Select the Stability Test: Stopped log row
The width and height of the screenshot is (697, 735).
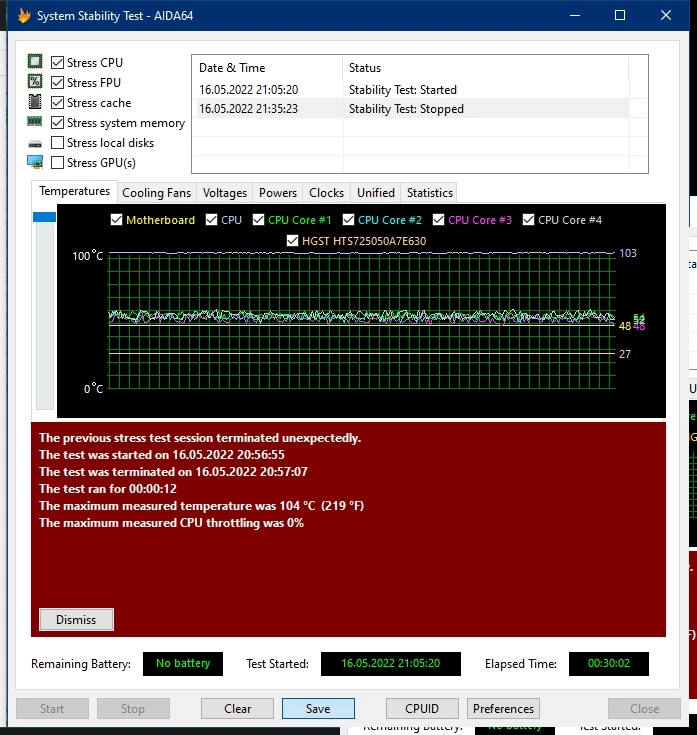tap(411, 109)
